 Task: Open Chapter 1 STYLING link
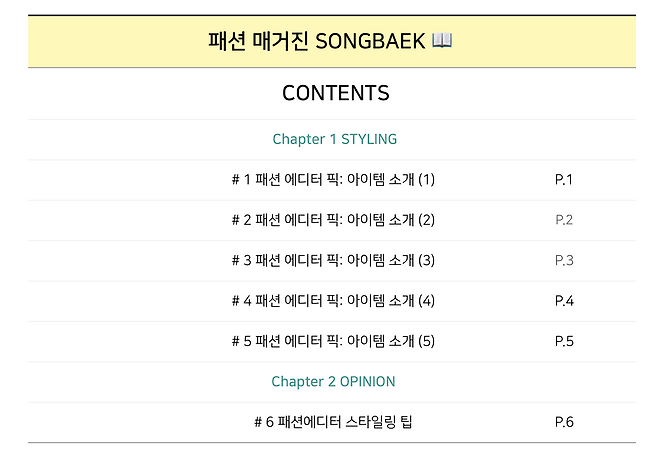pyautogui.click(x=334, y=139)
